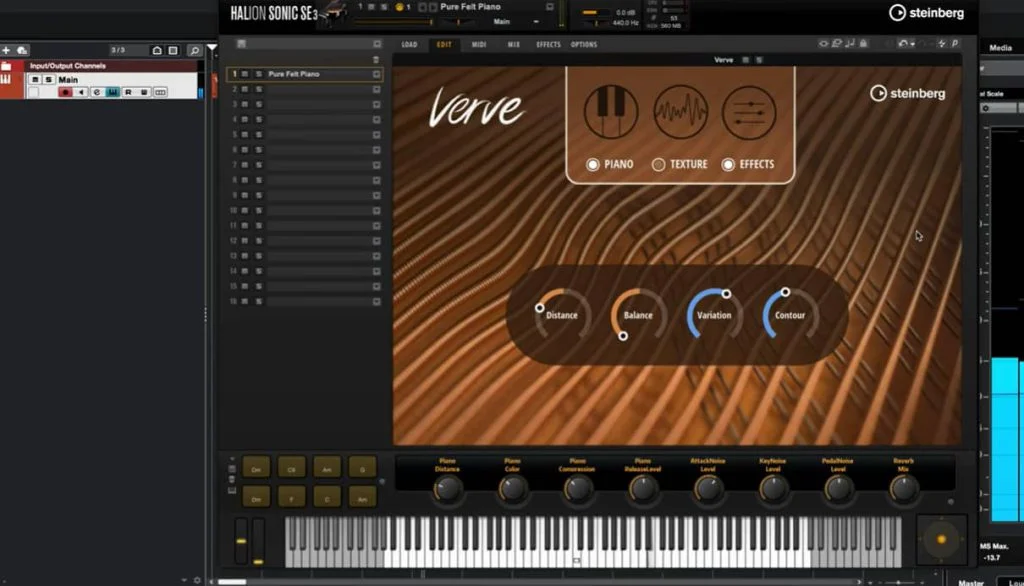Select the TEXTURE radio button
This screenshot has width=1024, height=586.
[x=658, y=165]
